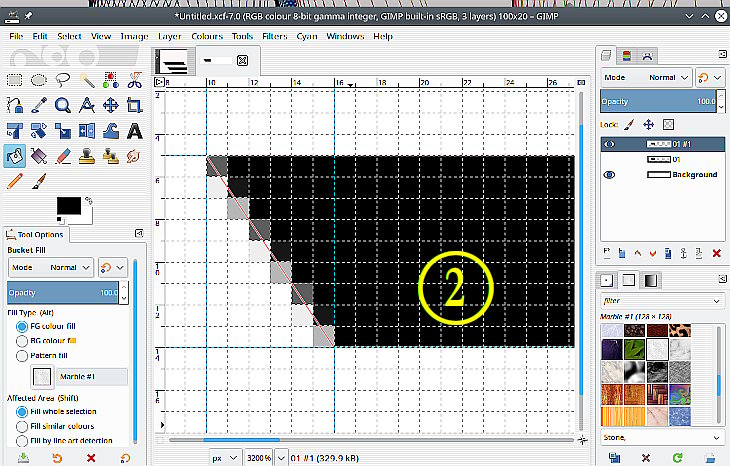Viewport: 730px width, 466px height.
Task: Toggle lock pixels for the layer
Action: click(629, 124)
